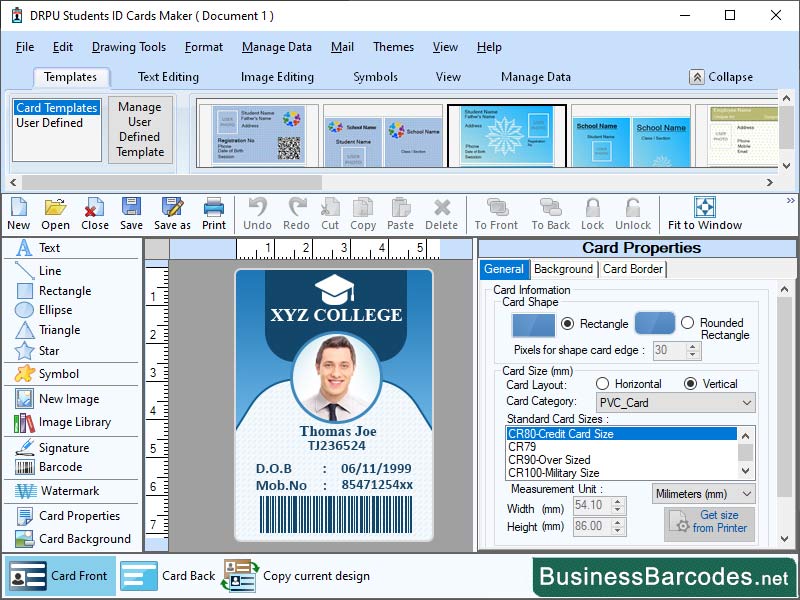The height and width of the screenshot is (600, 800).
Task: Collapse the ribbon panel
Action: point(720,77)
